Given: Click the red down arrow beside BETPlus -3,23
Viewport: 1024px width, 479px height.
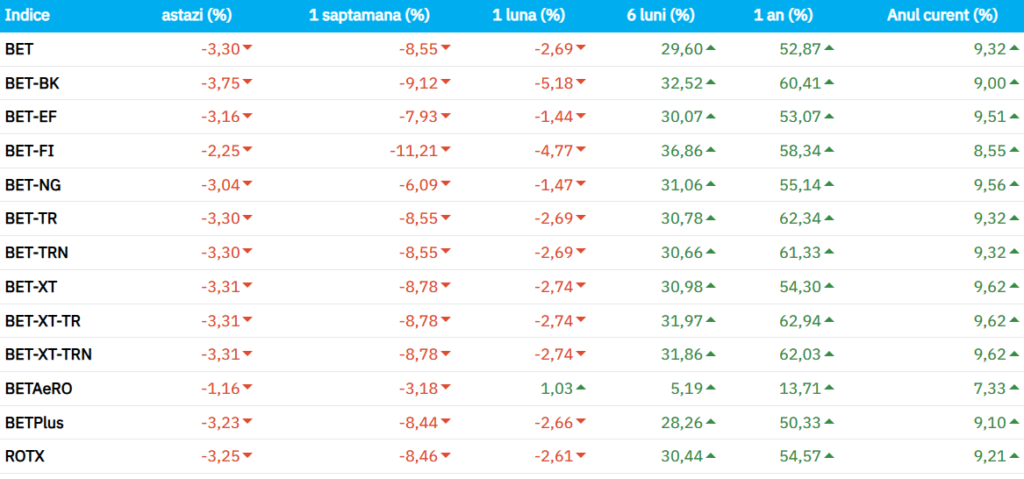Looking at the screenshot, I should pyautogui.click(x=247, y=422).
